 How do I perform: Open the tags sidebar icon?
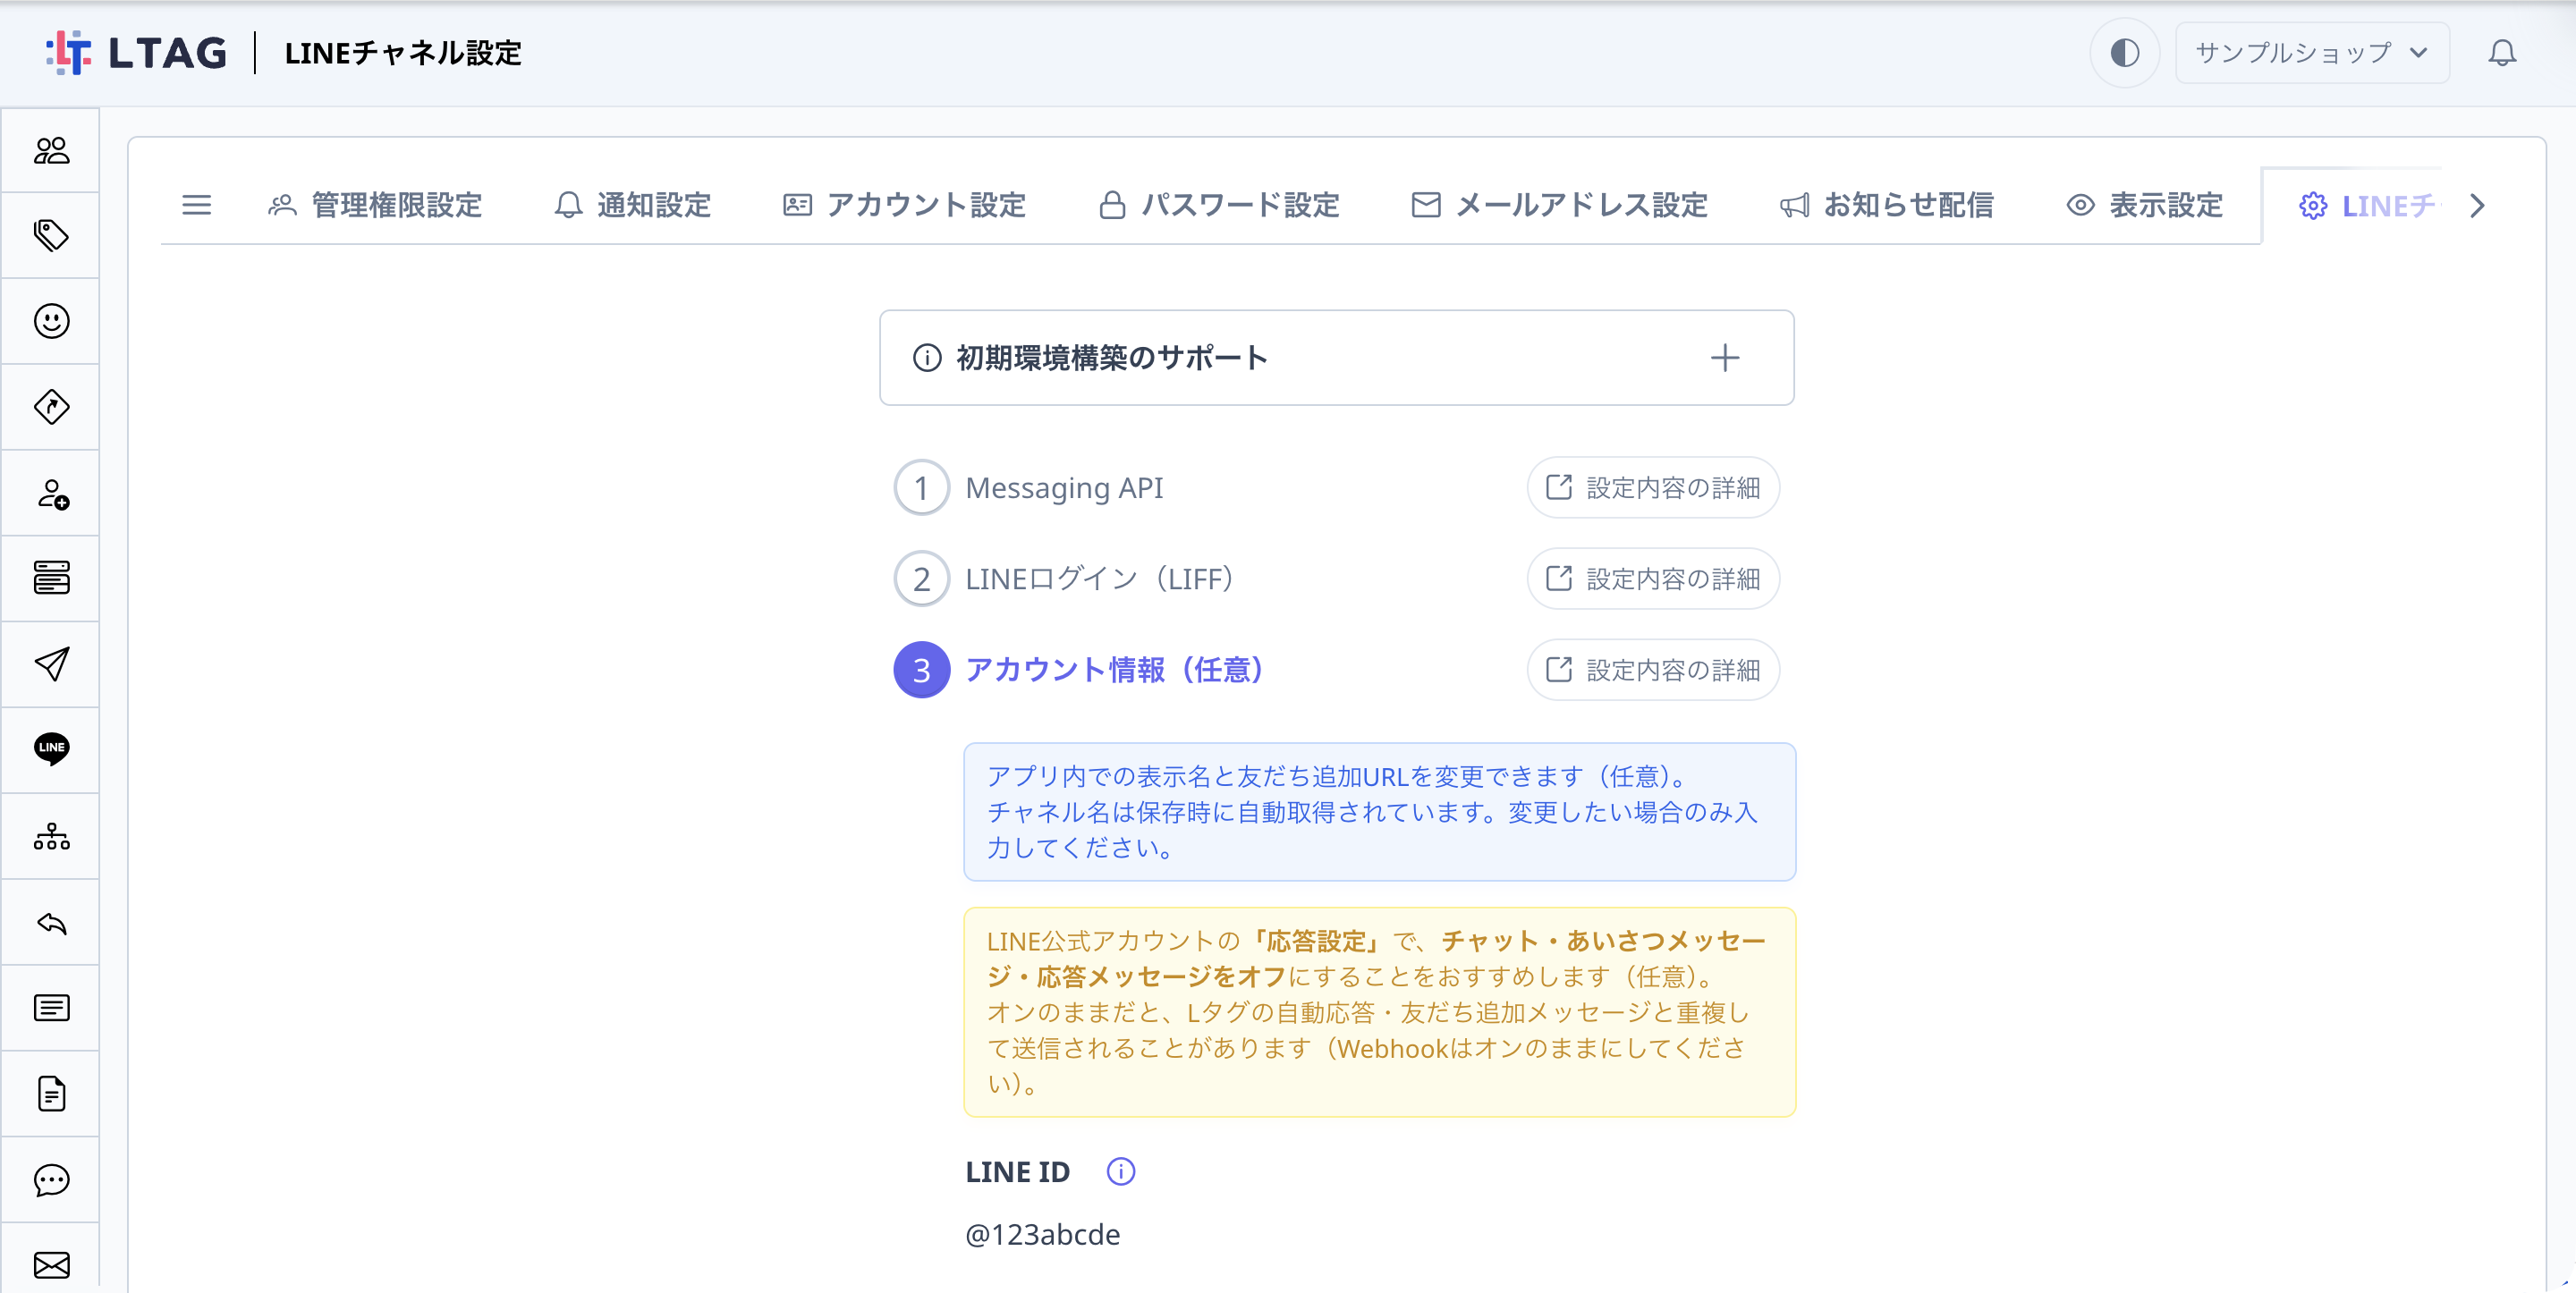coord(51,236)
